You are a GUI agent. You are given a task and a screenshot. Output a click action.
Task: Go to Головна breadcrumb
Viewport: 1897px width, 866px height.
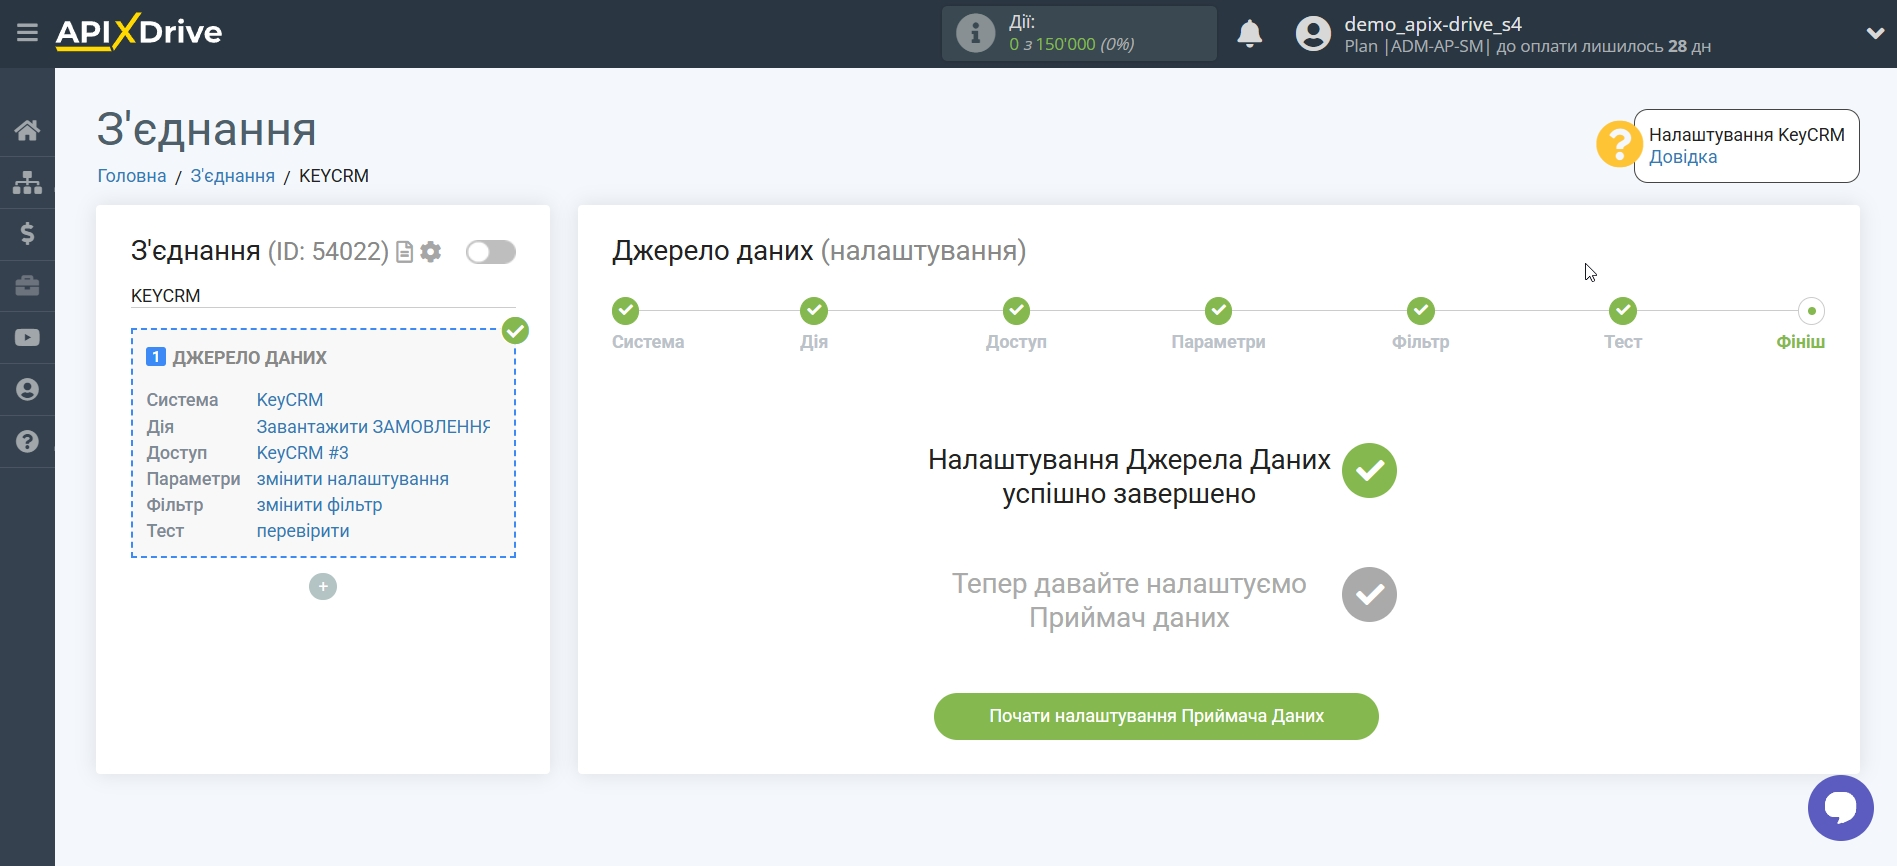click(x=132, y=176)
